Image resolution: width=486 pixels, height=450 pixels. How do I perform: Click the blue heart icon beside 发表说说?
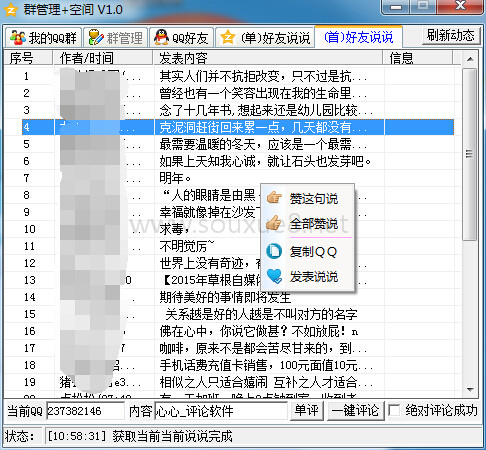coord(274,276)
